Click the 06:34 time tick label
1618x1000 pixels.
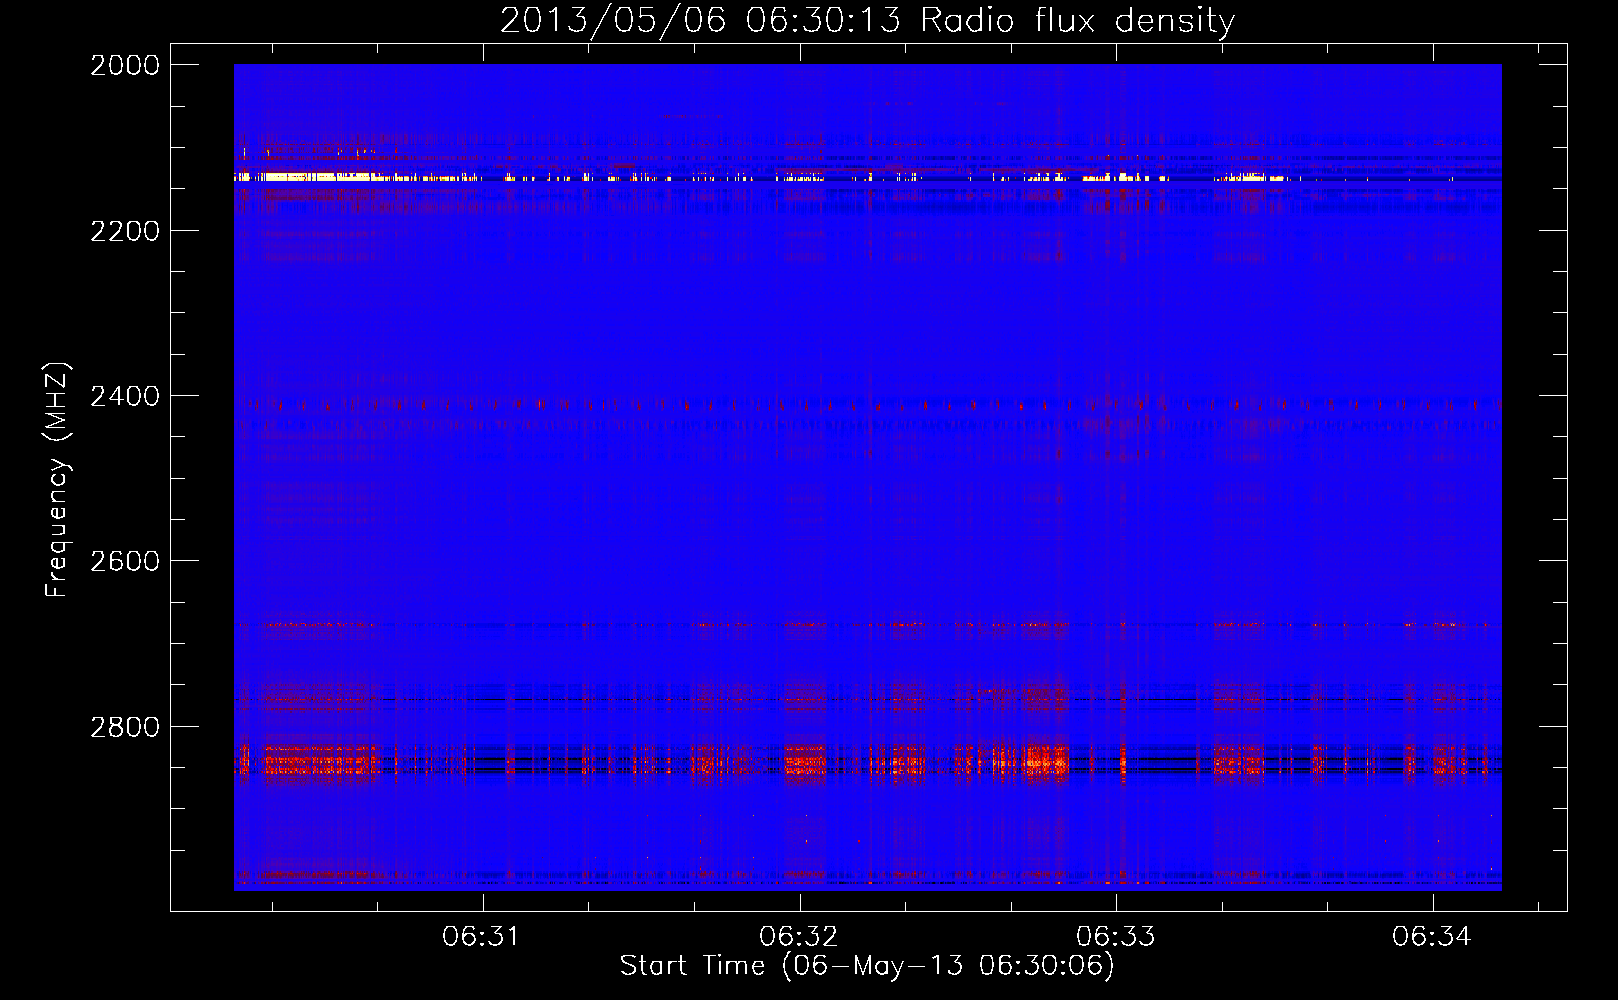[1432, 936]
